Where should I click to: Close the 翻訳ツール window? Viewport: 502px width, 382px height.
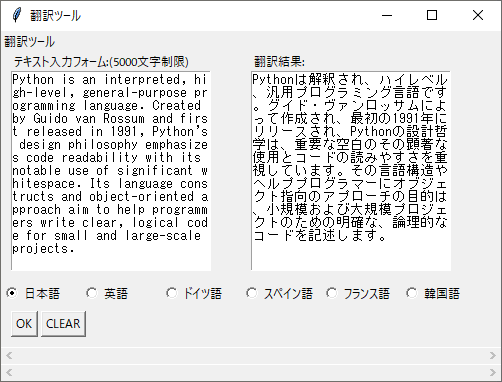coord(478,15)
